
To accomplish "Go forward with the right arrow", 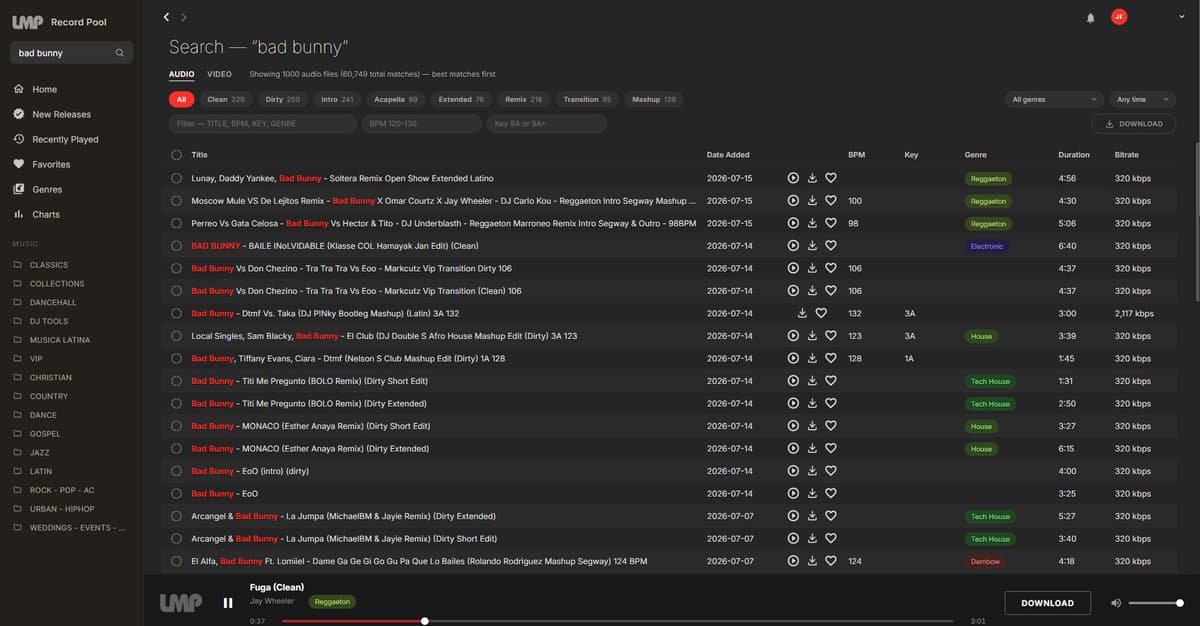I will point(184,17).
